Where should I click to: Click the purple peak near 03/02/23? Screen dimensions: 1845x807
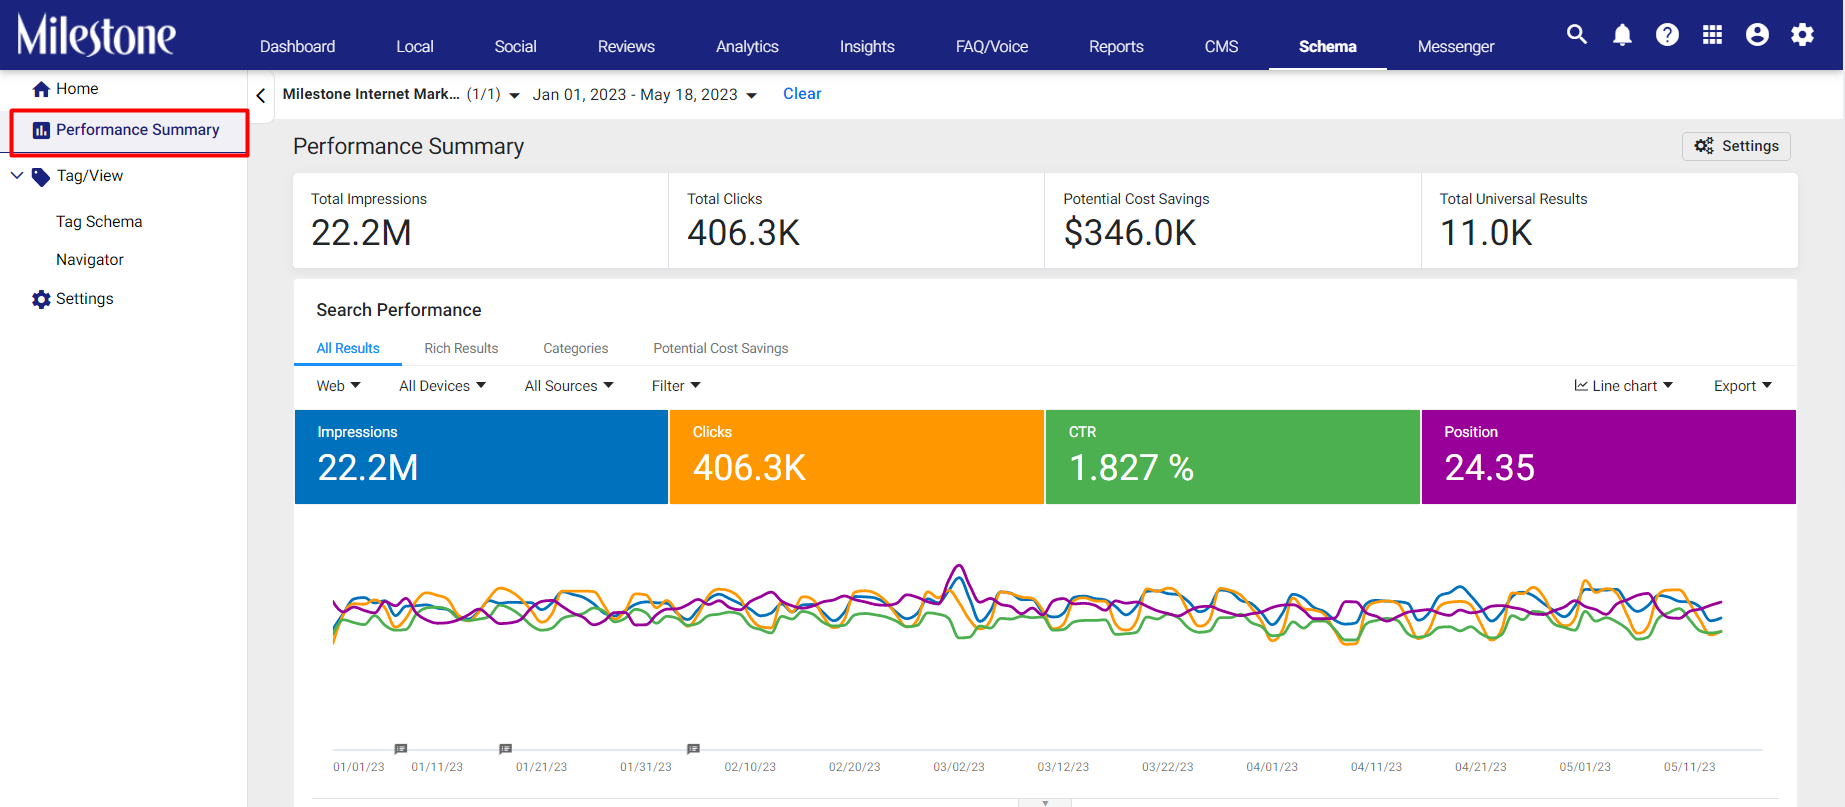point(960,567)
